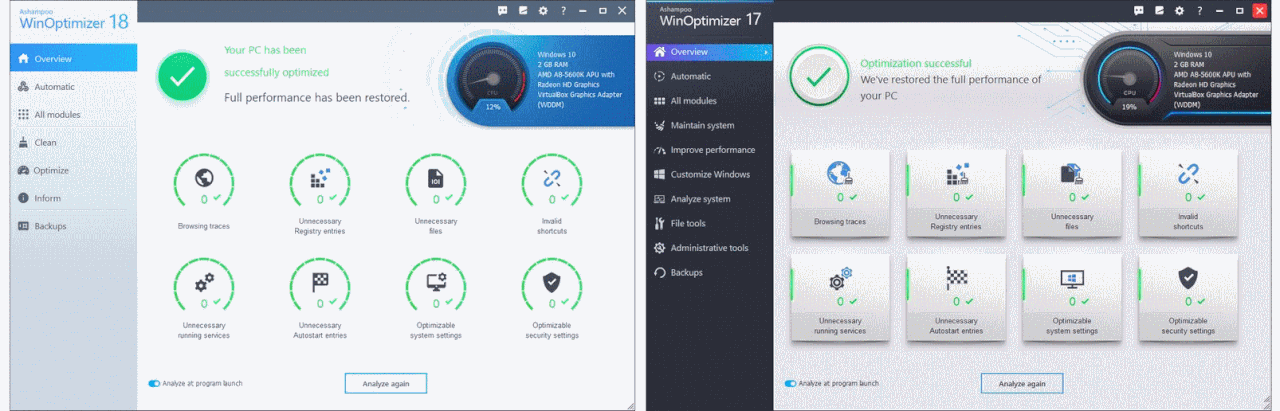Click Unnecessary Registry entries tile in WinOptimizer 17
This screenshot has width=1280, height=411.
(x=956, y=193)
